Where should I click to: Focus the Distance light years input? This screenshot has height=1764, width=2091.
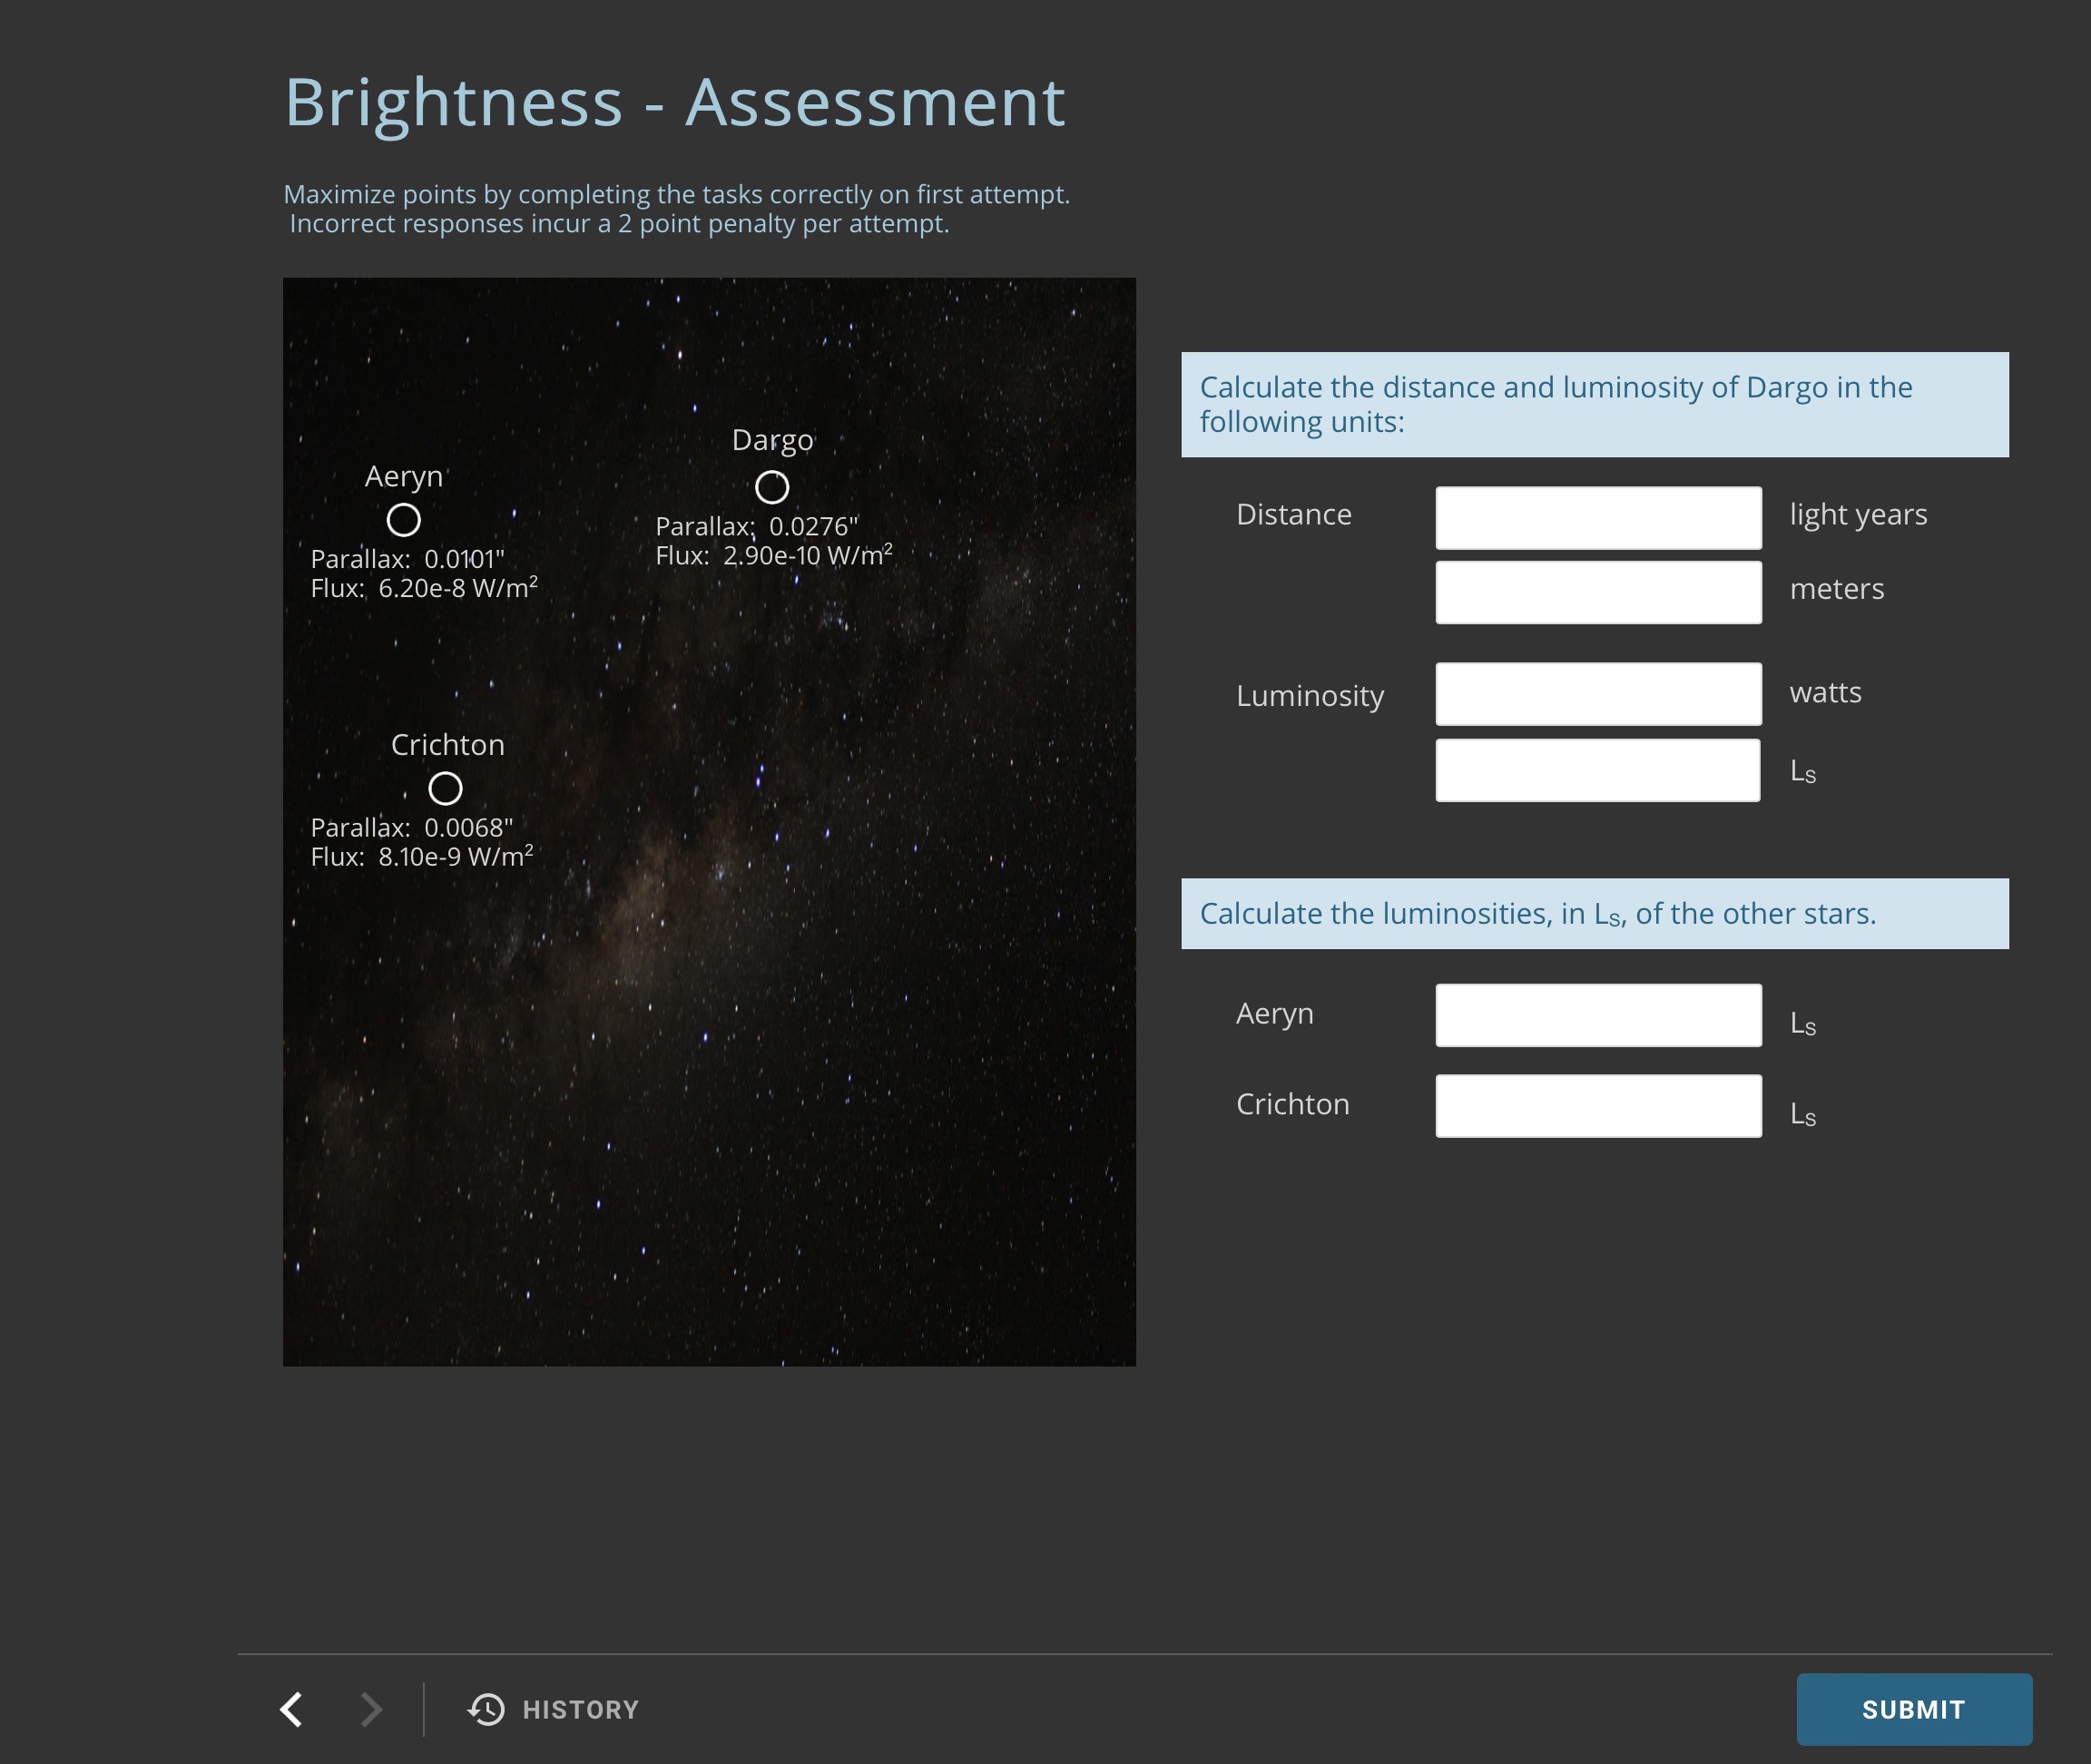[x=1597, y=518]
